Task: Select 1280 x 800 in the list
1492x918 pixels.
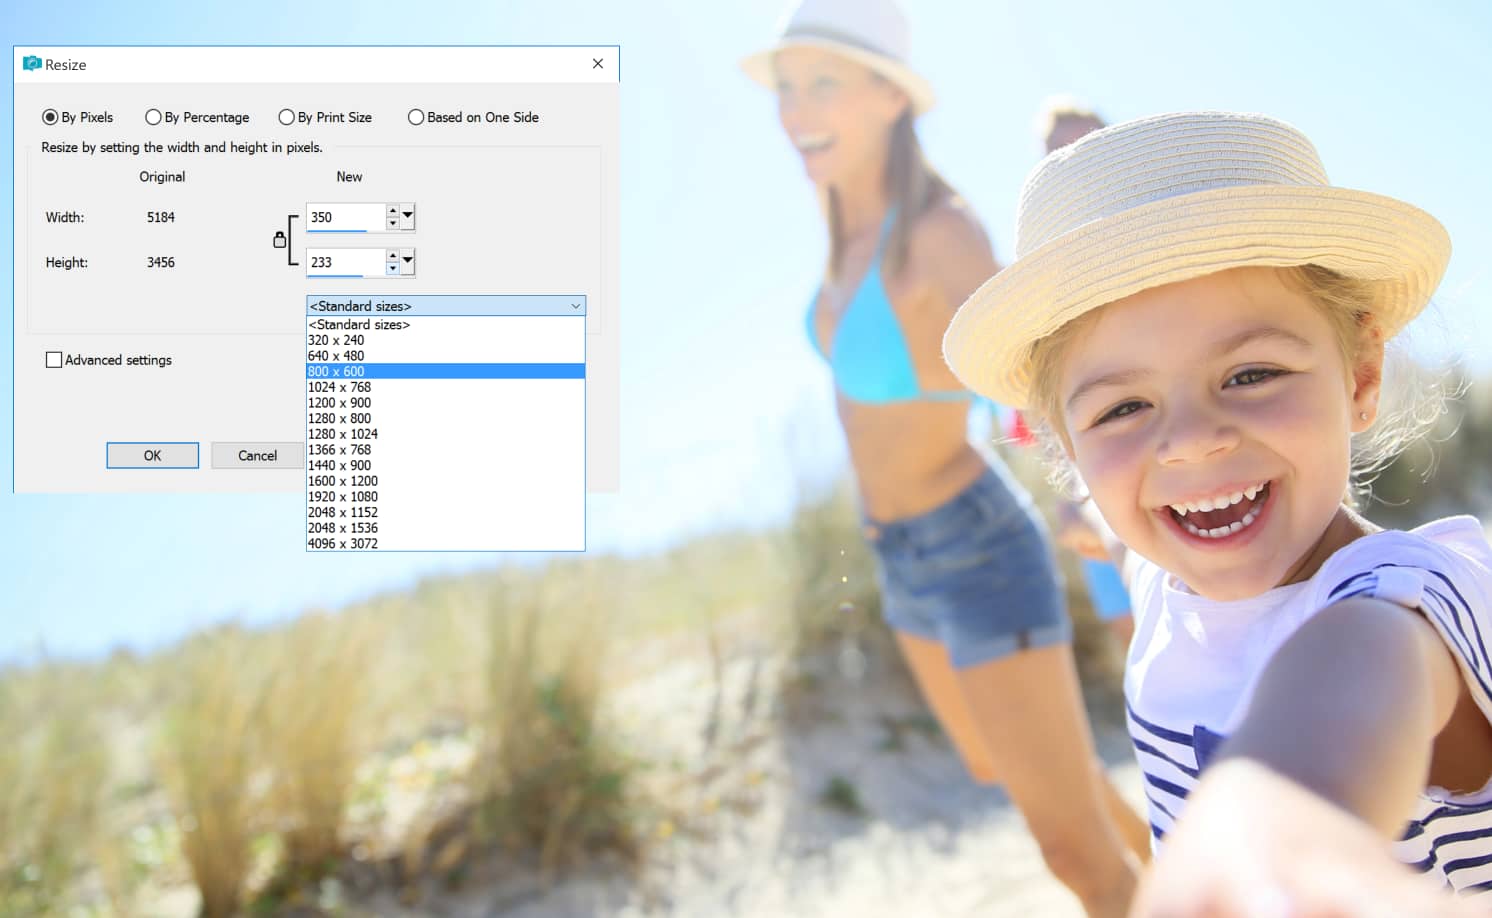Action: 445,418
